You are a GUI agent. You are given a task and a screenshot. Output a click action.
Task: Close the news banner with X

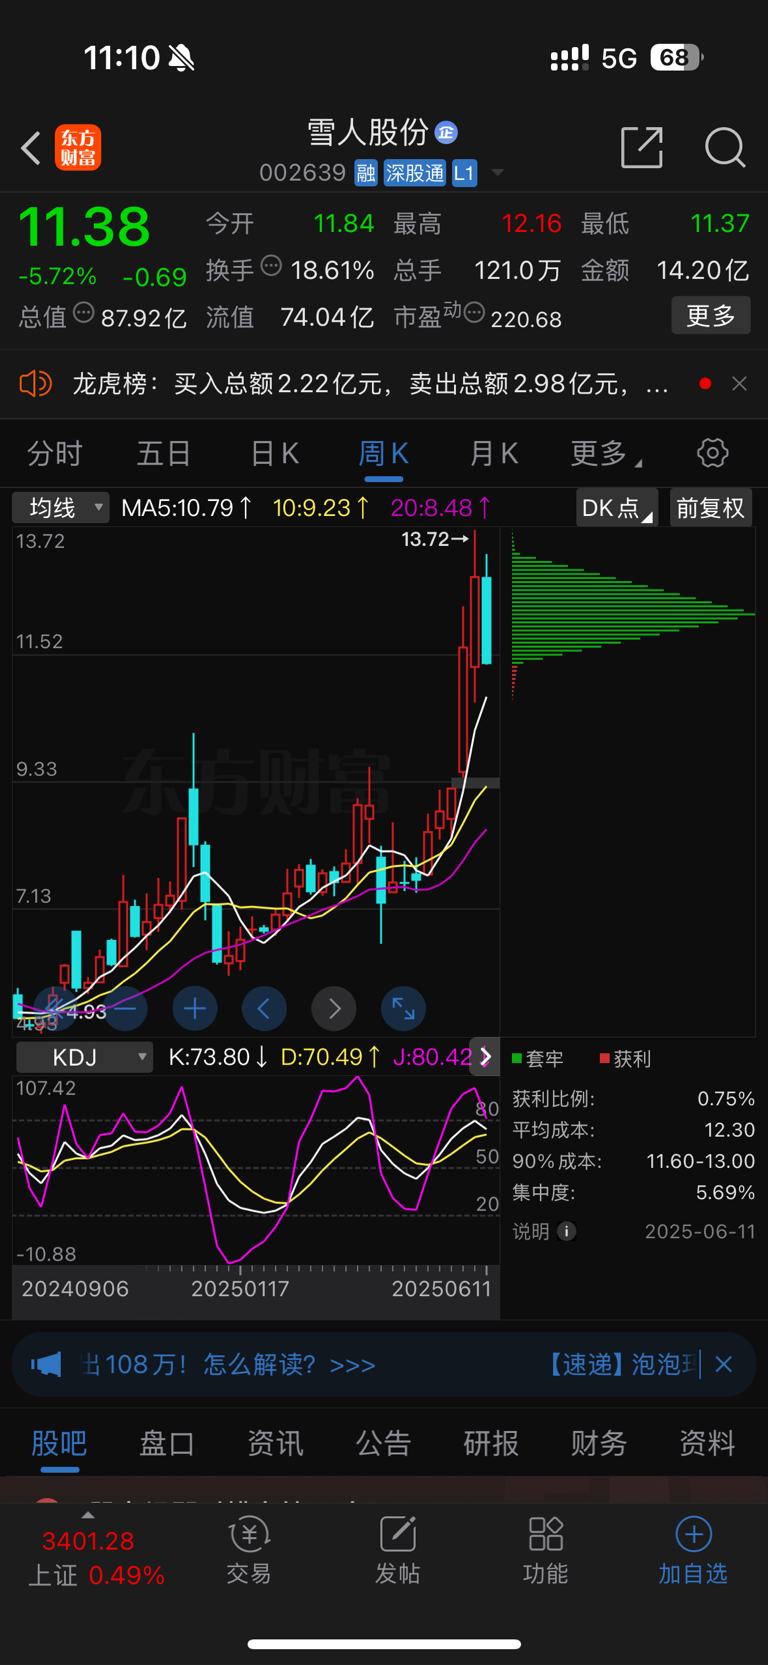pyautogui.click(x=724, y=1364)
